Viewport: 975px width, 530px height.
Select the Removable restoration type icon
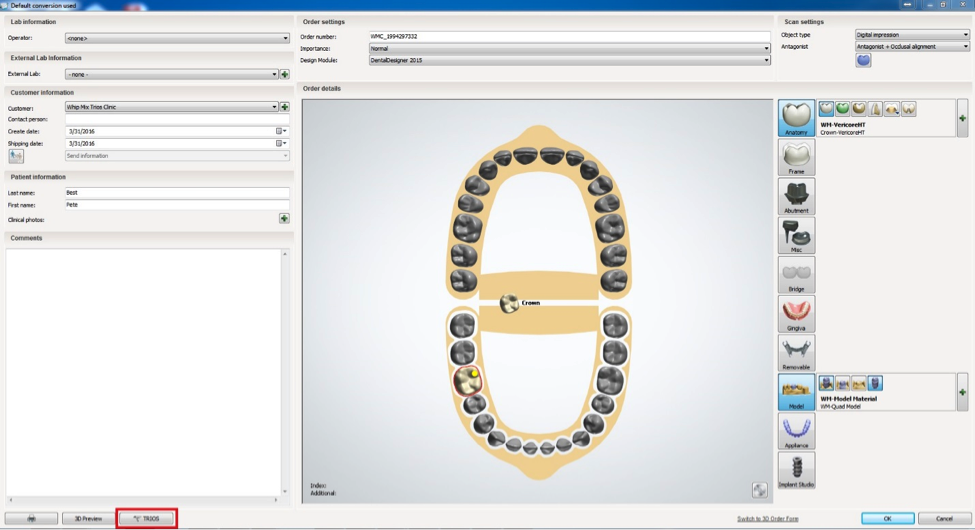point(796,352)
